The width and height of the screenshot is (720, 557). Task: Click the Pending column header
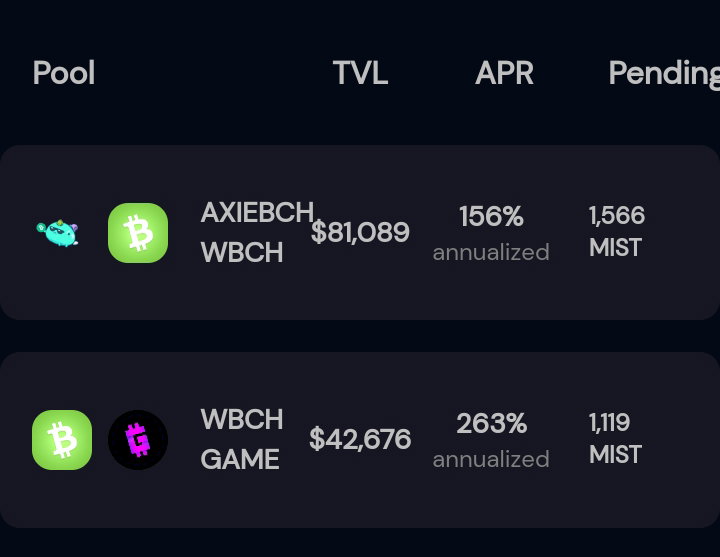coord(664,73)
